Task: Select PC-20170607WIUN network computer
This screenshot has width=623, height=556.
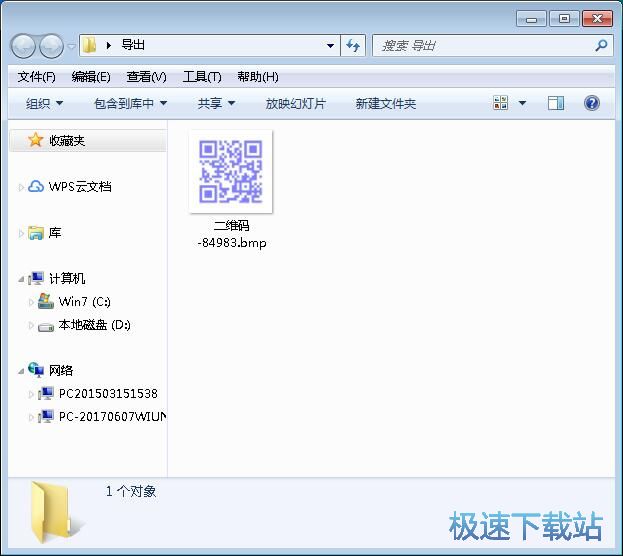Action: 112,417
